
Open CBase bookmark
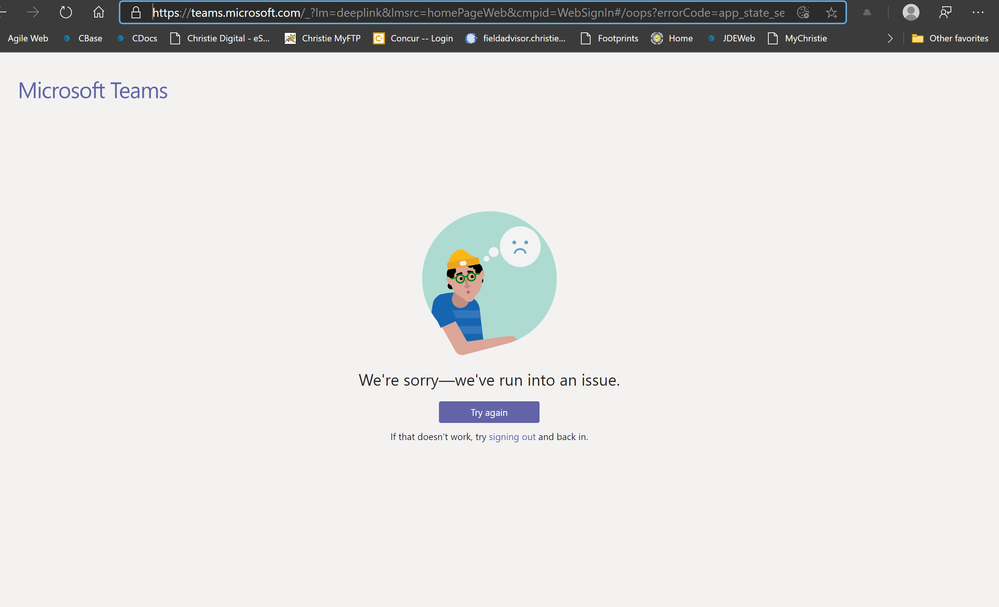(83, 38)
